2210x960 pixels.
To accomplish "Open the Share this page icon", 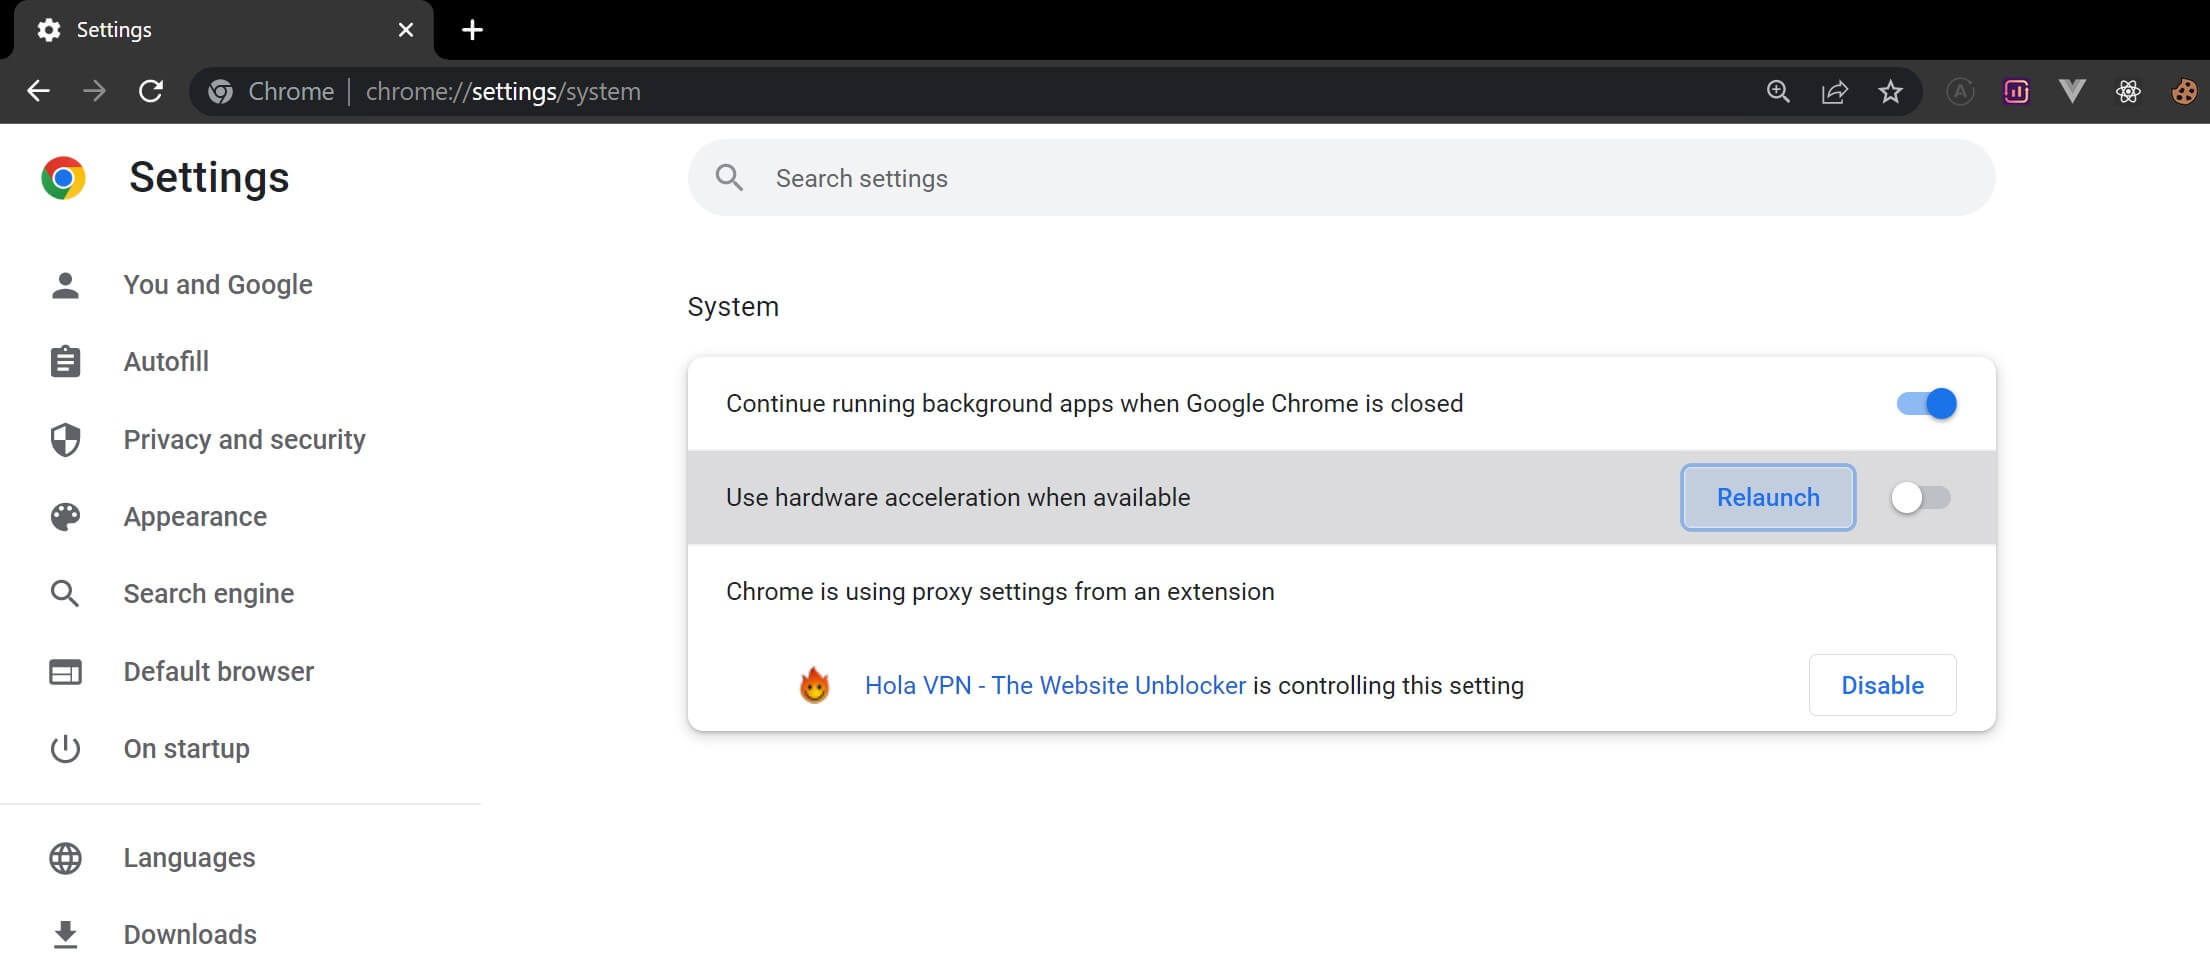I will pos(1835,91).
